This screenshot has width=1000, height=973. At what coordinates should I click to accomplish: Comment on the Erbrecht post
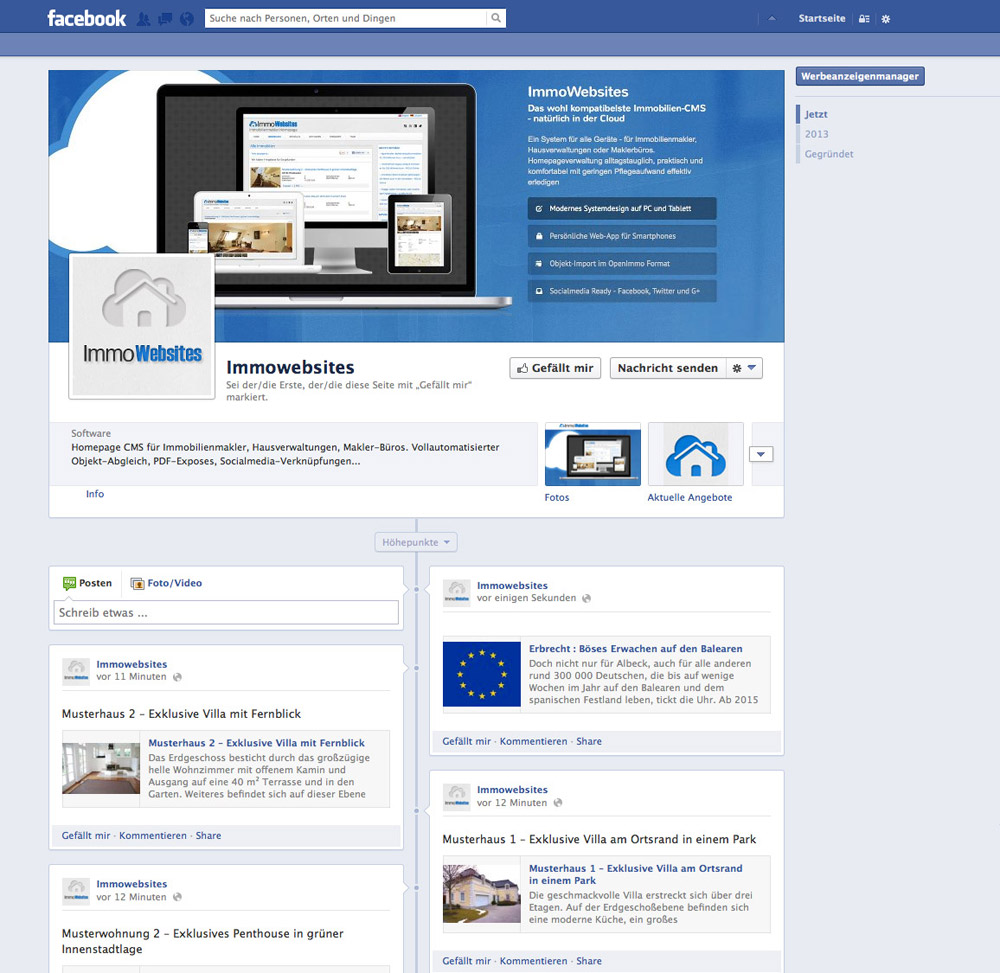click(533, 741)
